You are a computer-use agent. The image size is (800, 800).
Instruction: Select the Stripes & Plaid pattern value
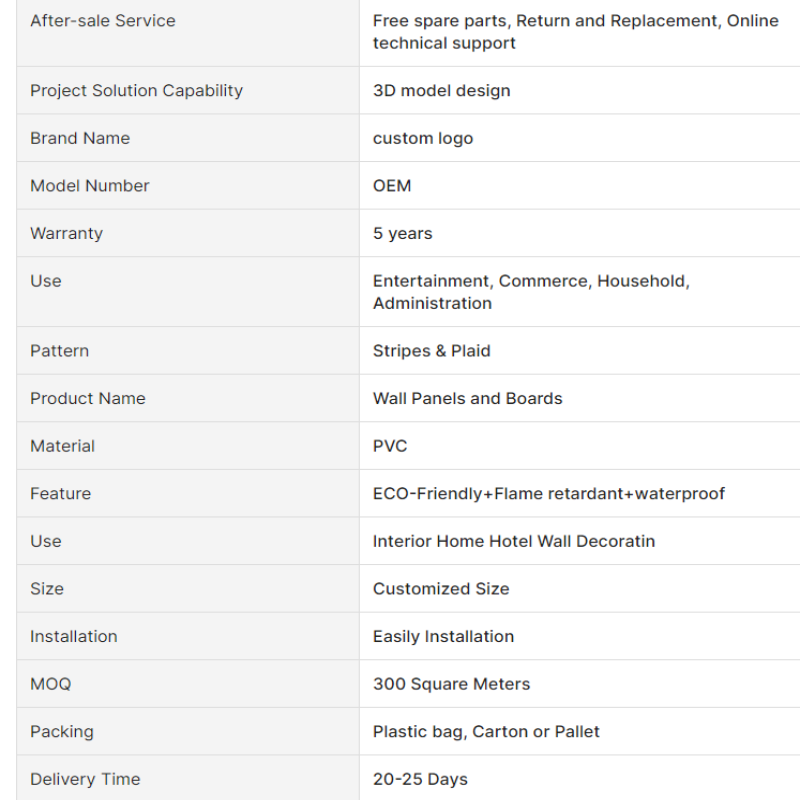click(x=432, y=351)
